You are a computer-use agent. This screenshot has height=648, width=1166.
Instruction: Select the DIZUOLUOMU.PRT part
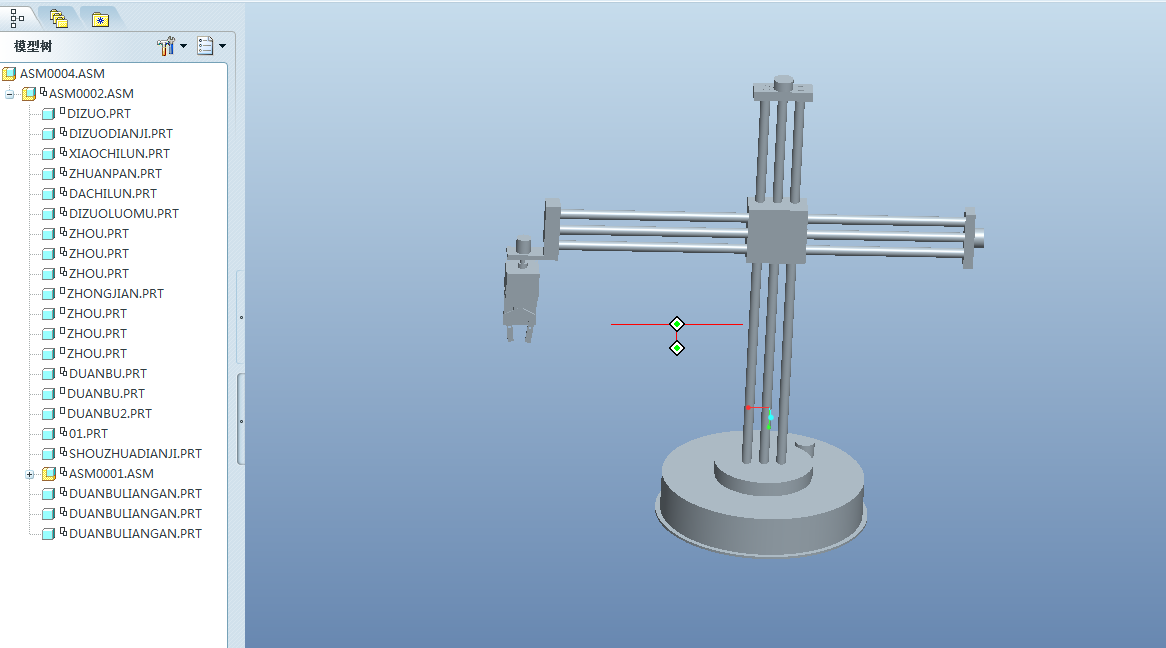click(x=123, y=214)
